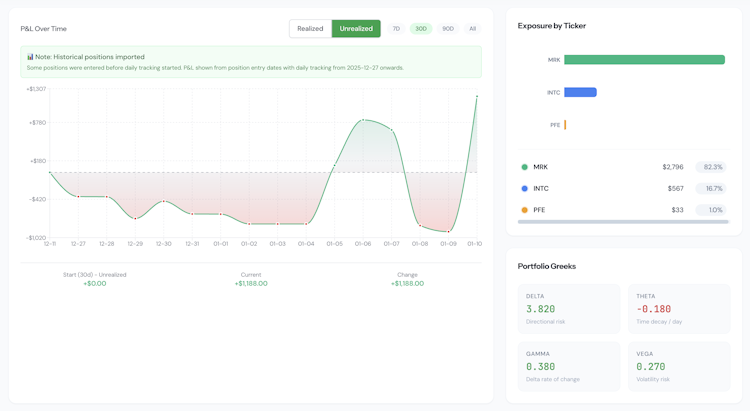The height and width of the screenshot is (411, 750).
Task: Click the 12-27 data point on chart
Action: 78,196
